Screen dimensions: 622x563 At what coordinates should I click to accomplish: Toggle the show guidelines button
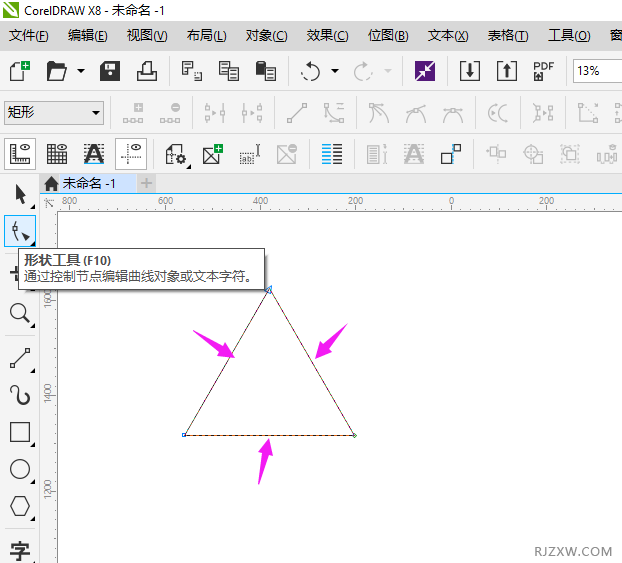[x=131, y=153]
